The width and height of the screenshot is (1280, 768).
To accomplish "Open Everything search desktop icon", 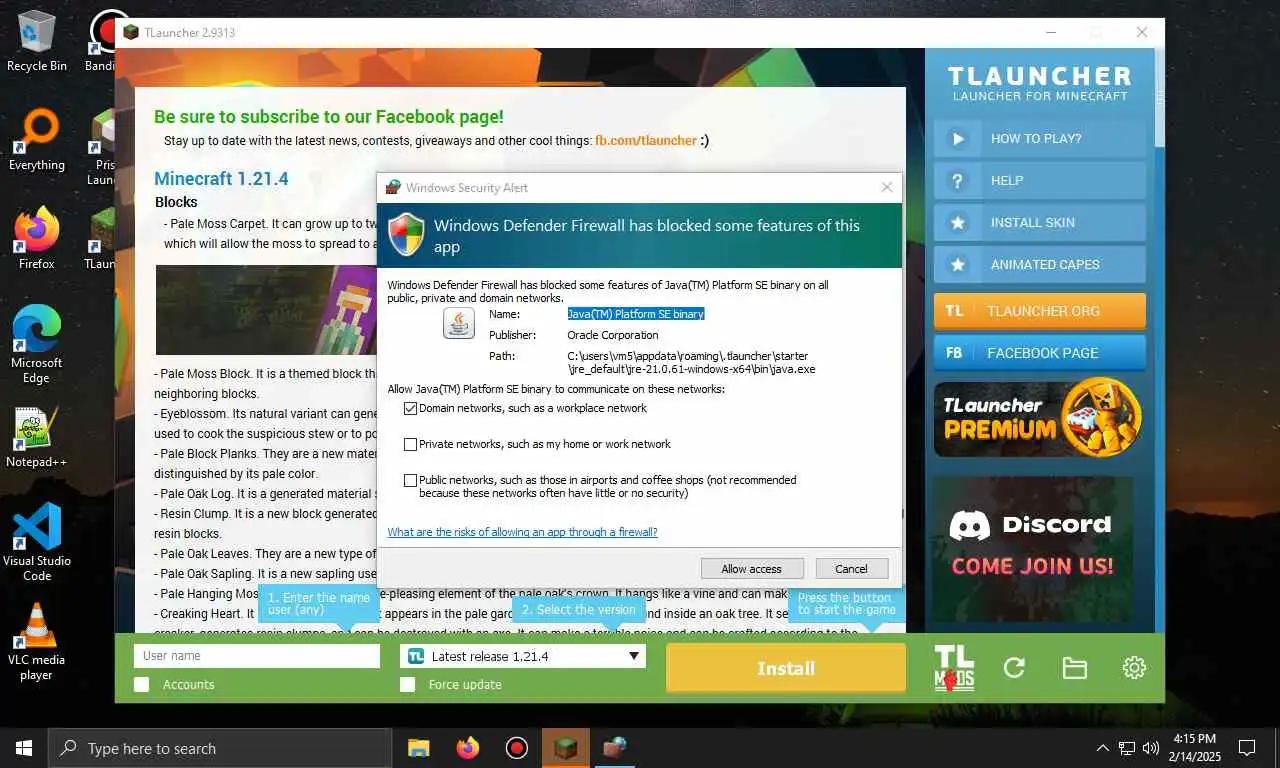I will 36,141.
